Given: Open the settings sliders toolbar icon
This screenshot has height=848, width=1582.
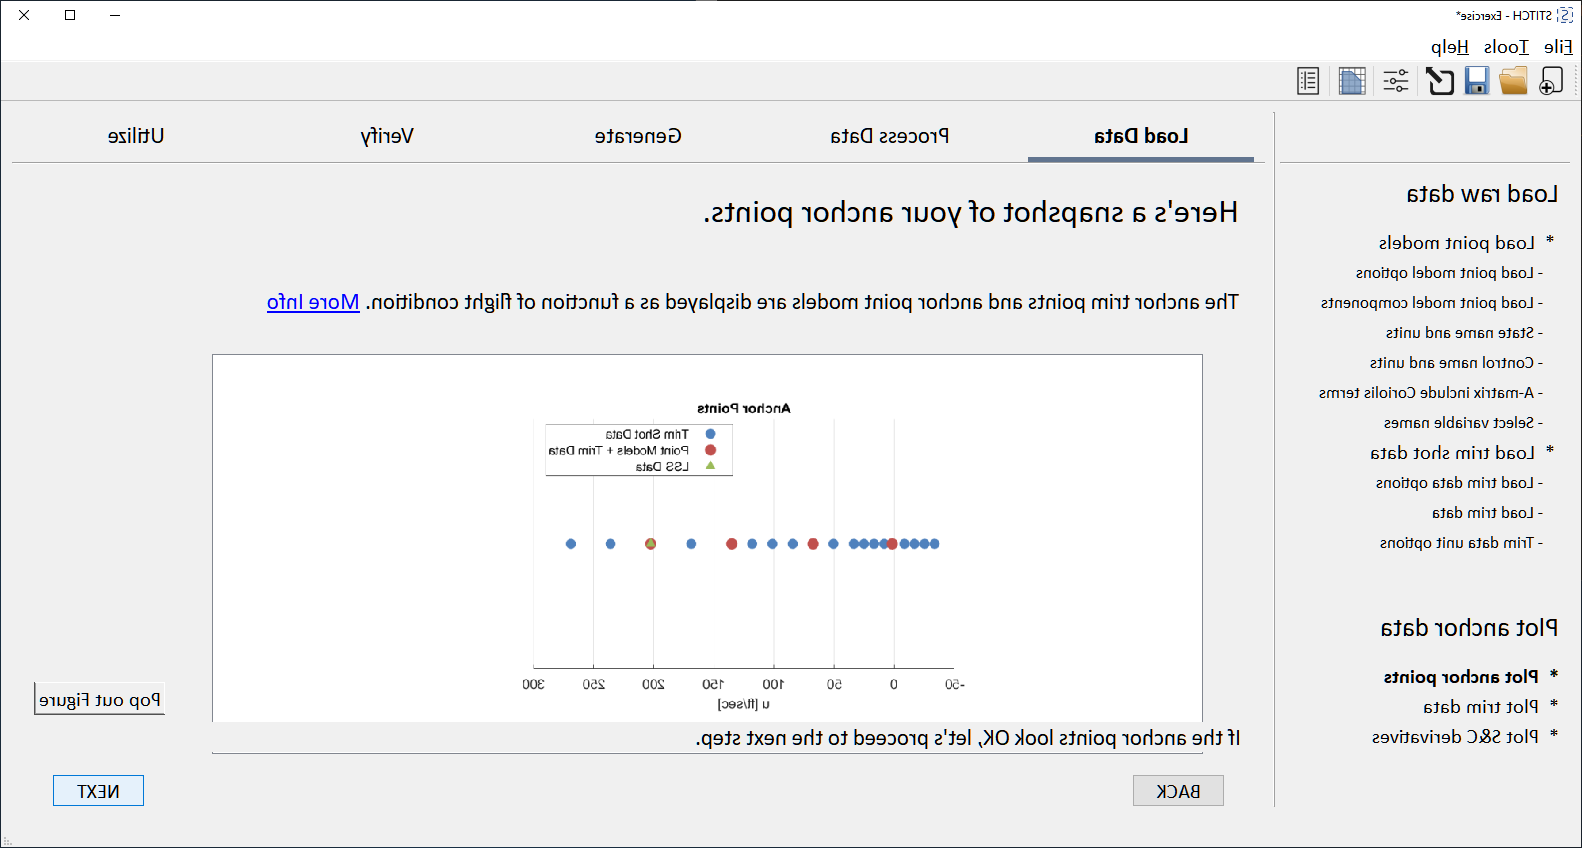Looking at the screenshot, I should point(1396,81).
